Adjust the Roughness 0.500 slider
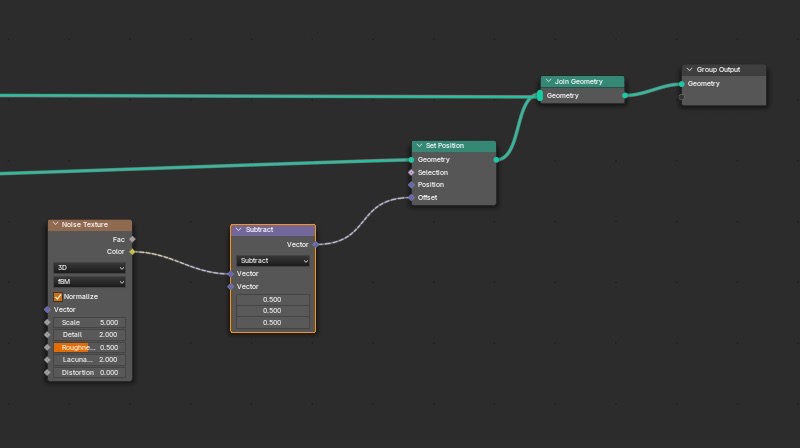 click(89, 347)
